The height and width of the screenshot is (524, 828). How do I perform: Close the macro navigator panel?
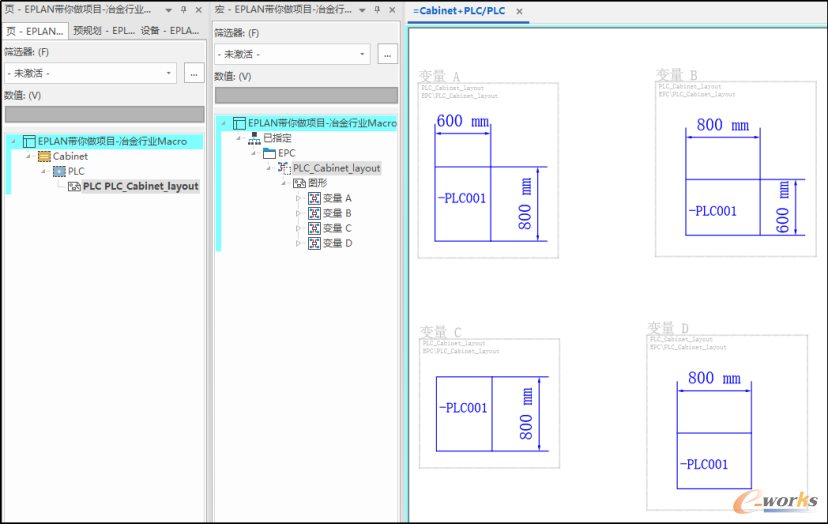(392, 10)
